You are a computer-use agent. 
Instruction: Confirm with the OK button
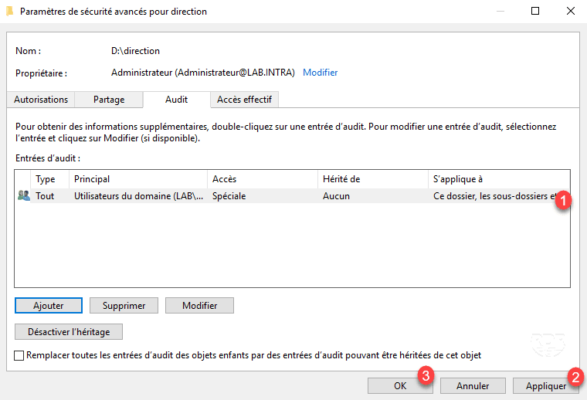click(x=400, y=386)
